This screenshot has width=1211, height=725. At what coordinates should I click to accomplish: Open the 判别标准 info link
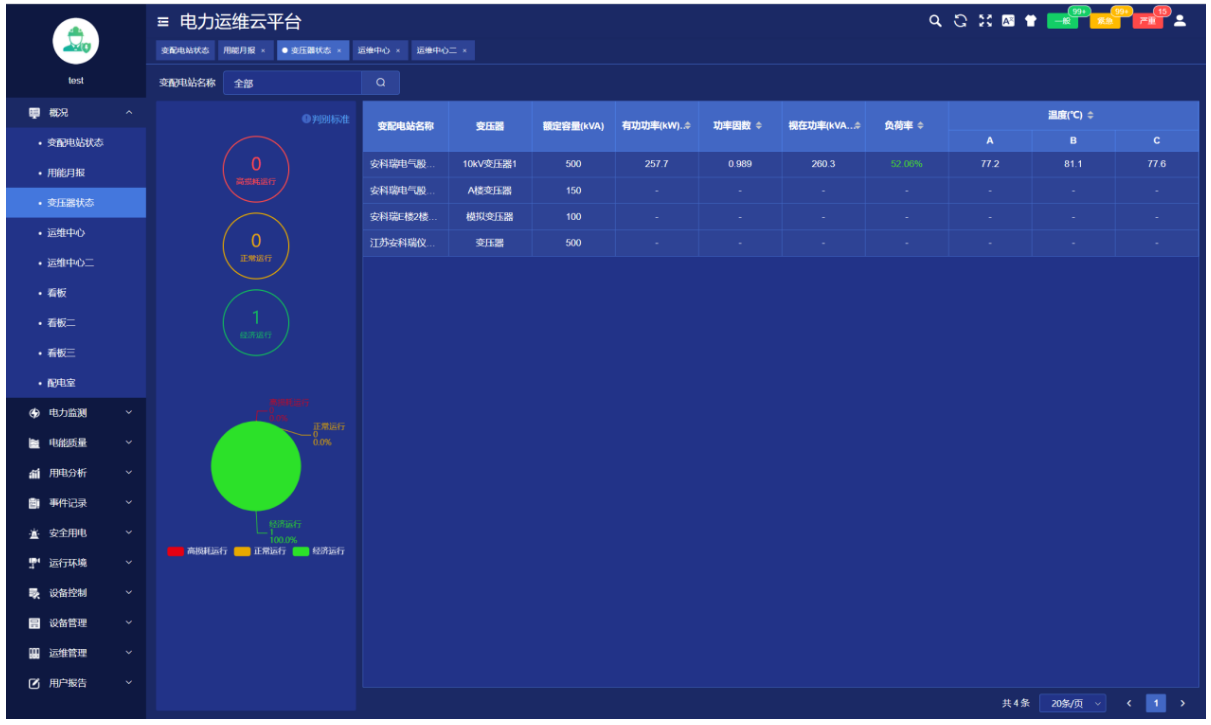click(x=326, y=119)
